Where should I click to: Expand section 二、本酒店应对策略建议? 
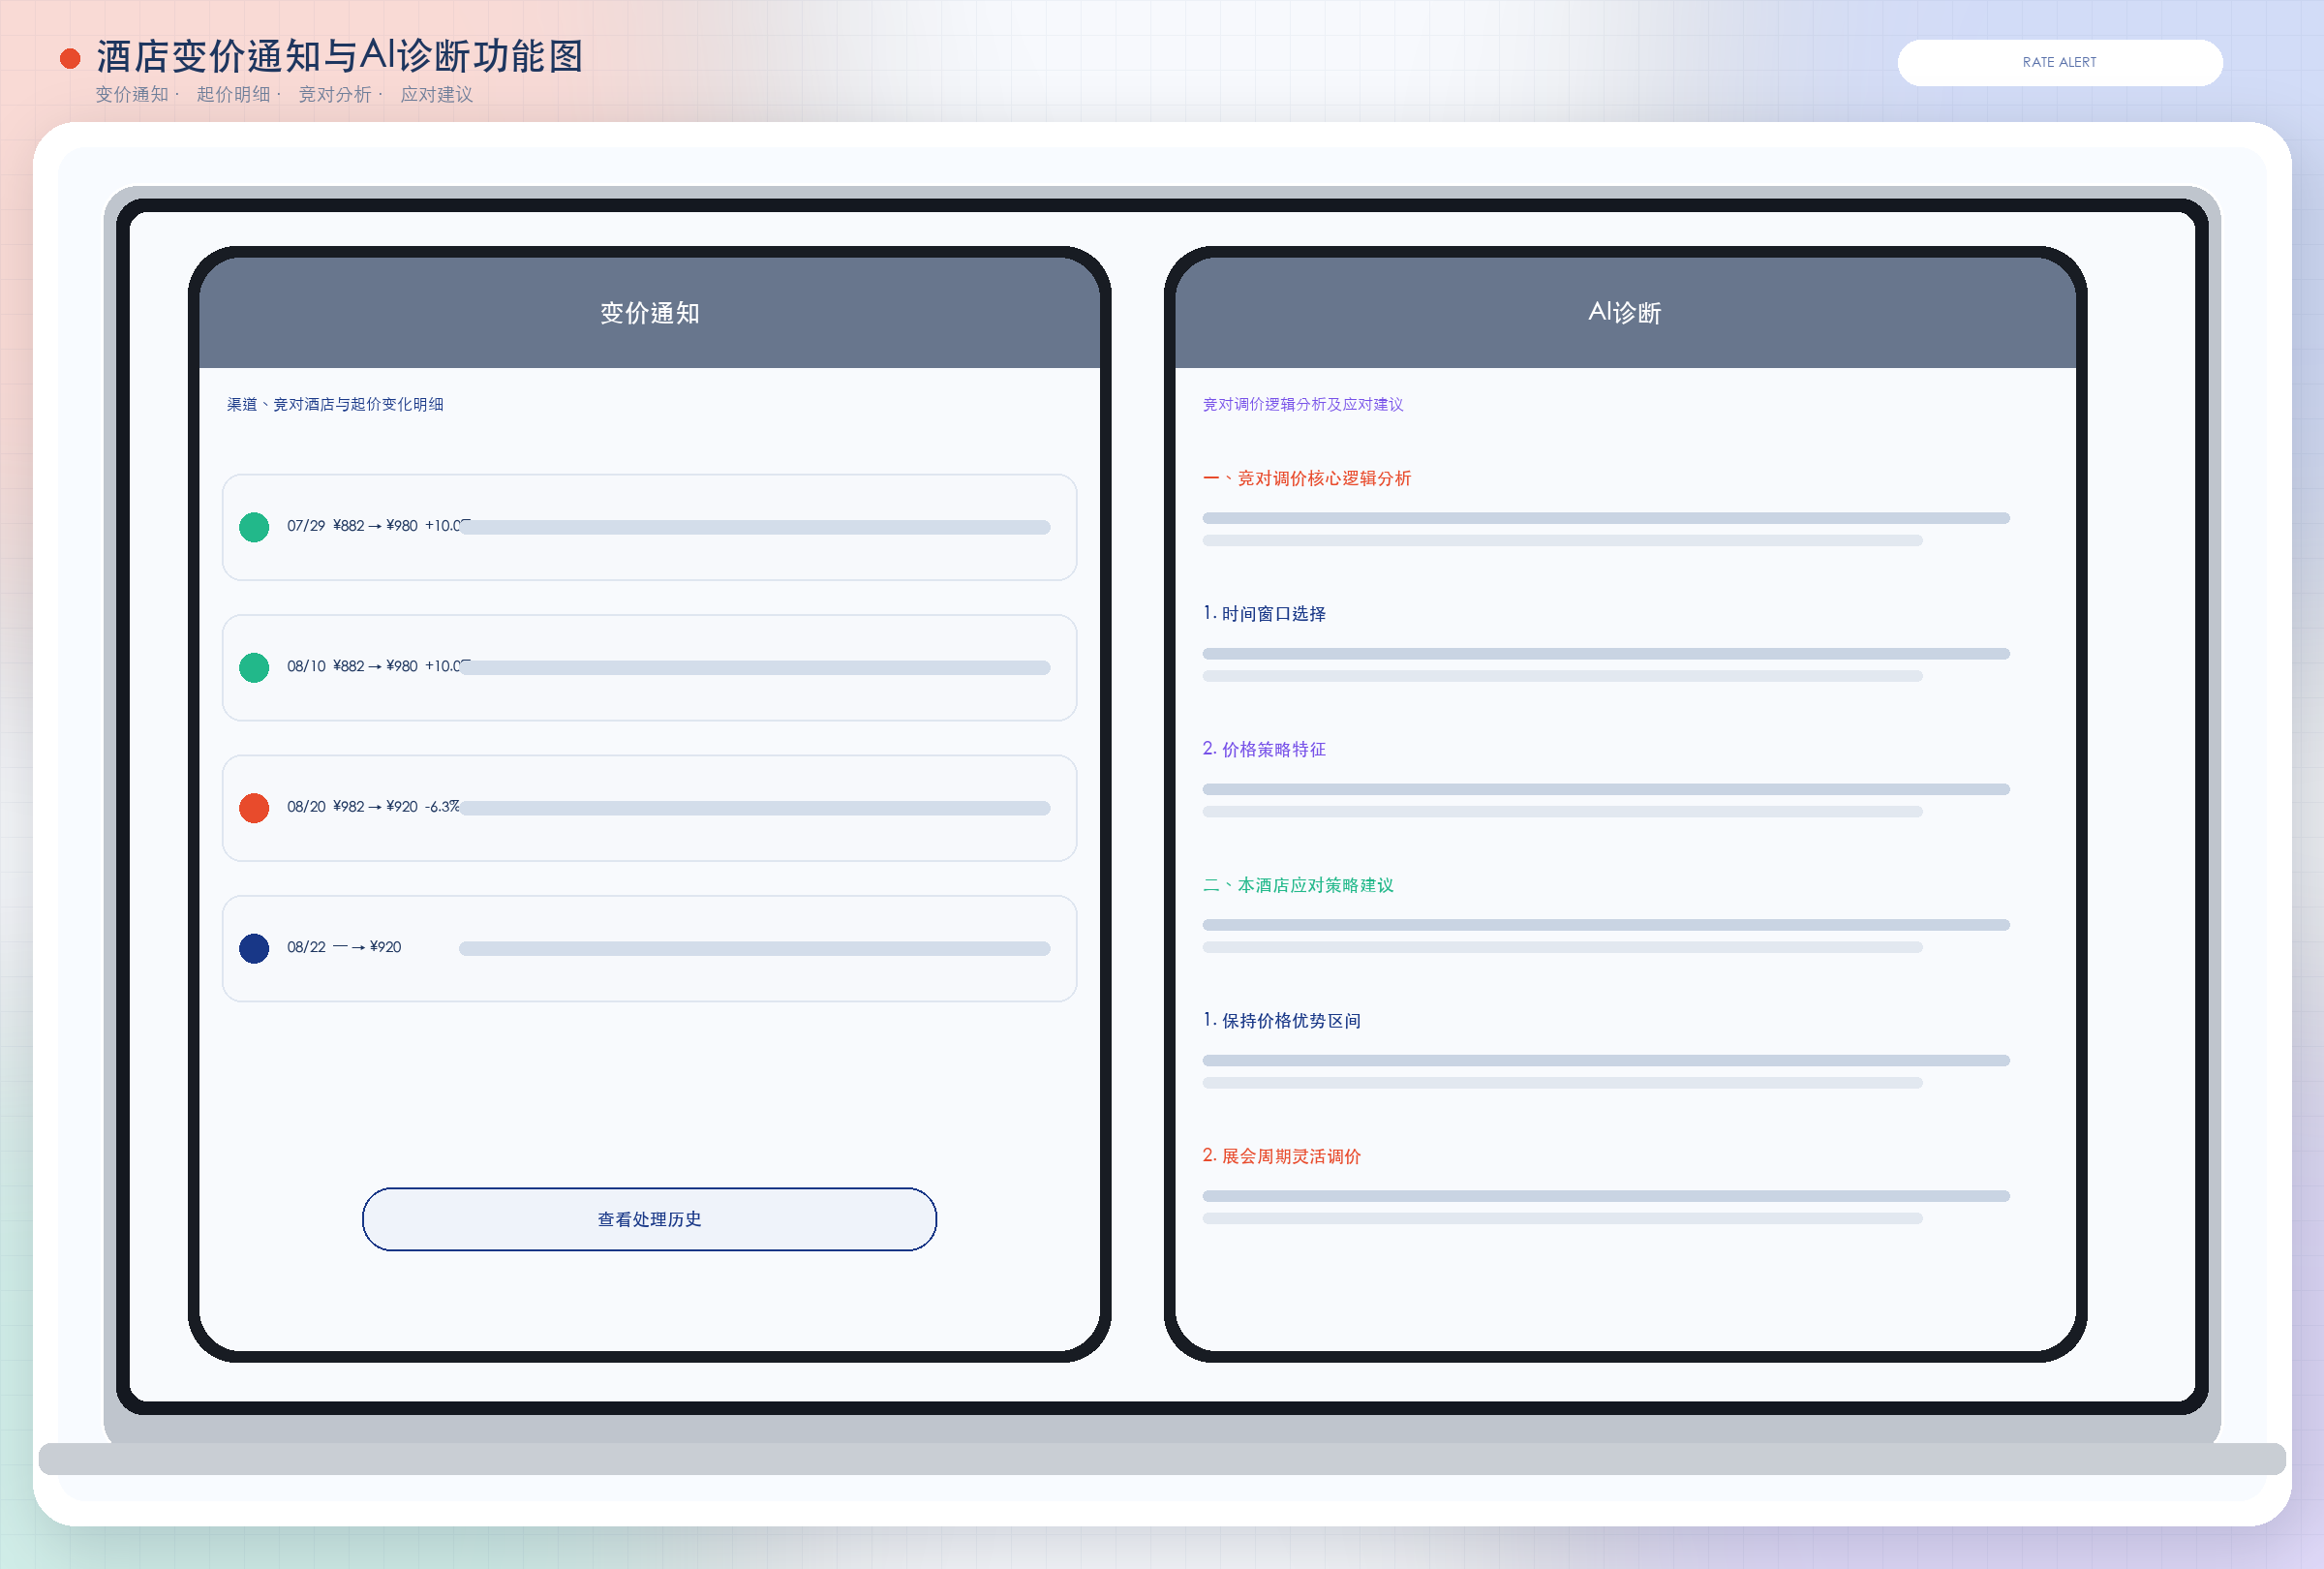pyautogui.click(x=1297, y=885)
